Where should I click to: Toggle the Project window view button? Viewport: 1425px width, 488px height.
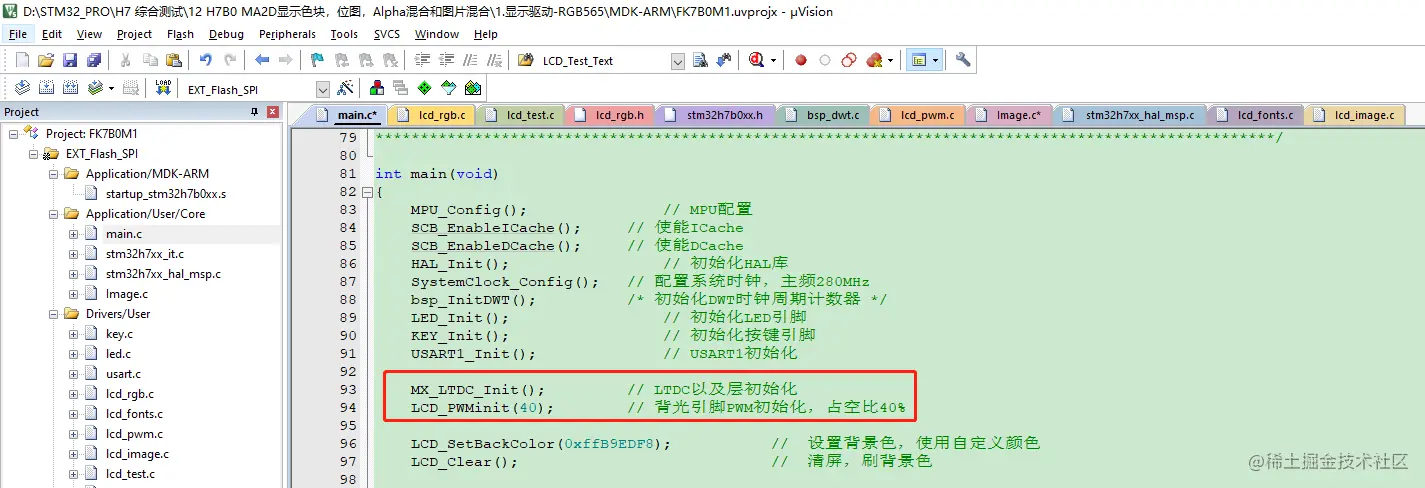click(918, 61)
